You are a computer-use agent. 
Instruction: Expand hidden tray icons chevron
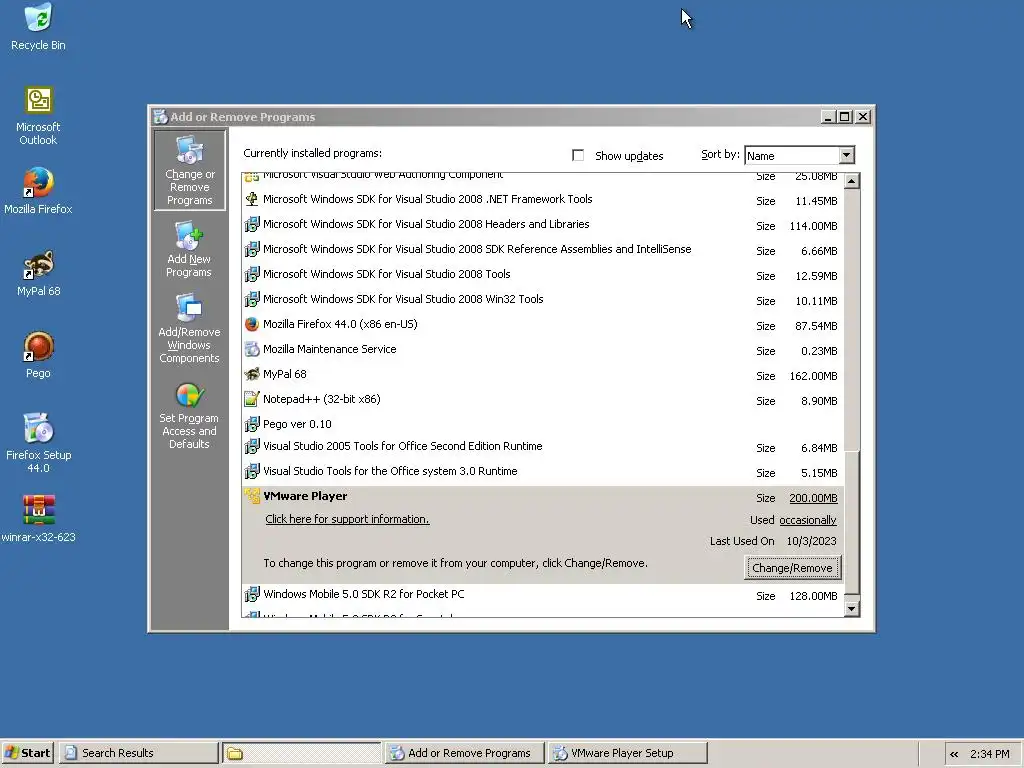tap(954, 754)
